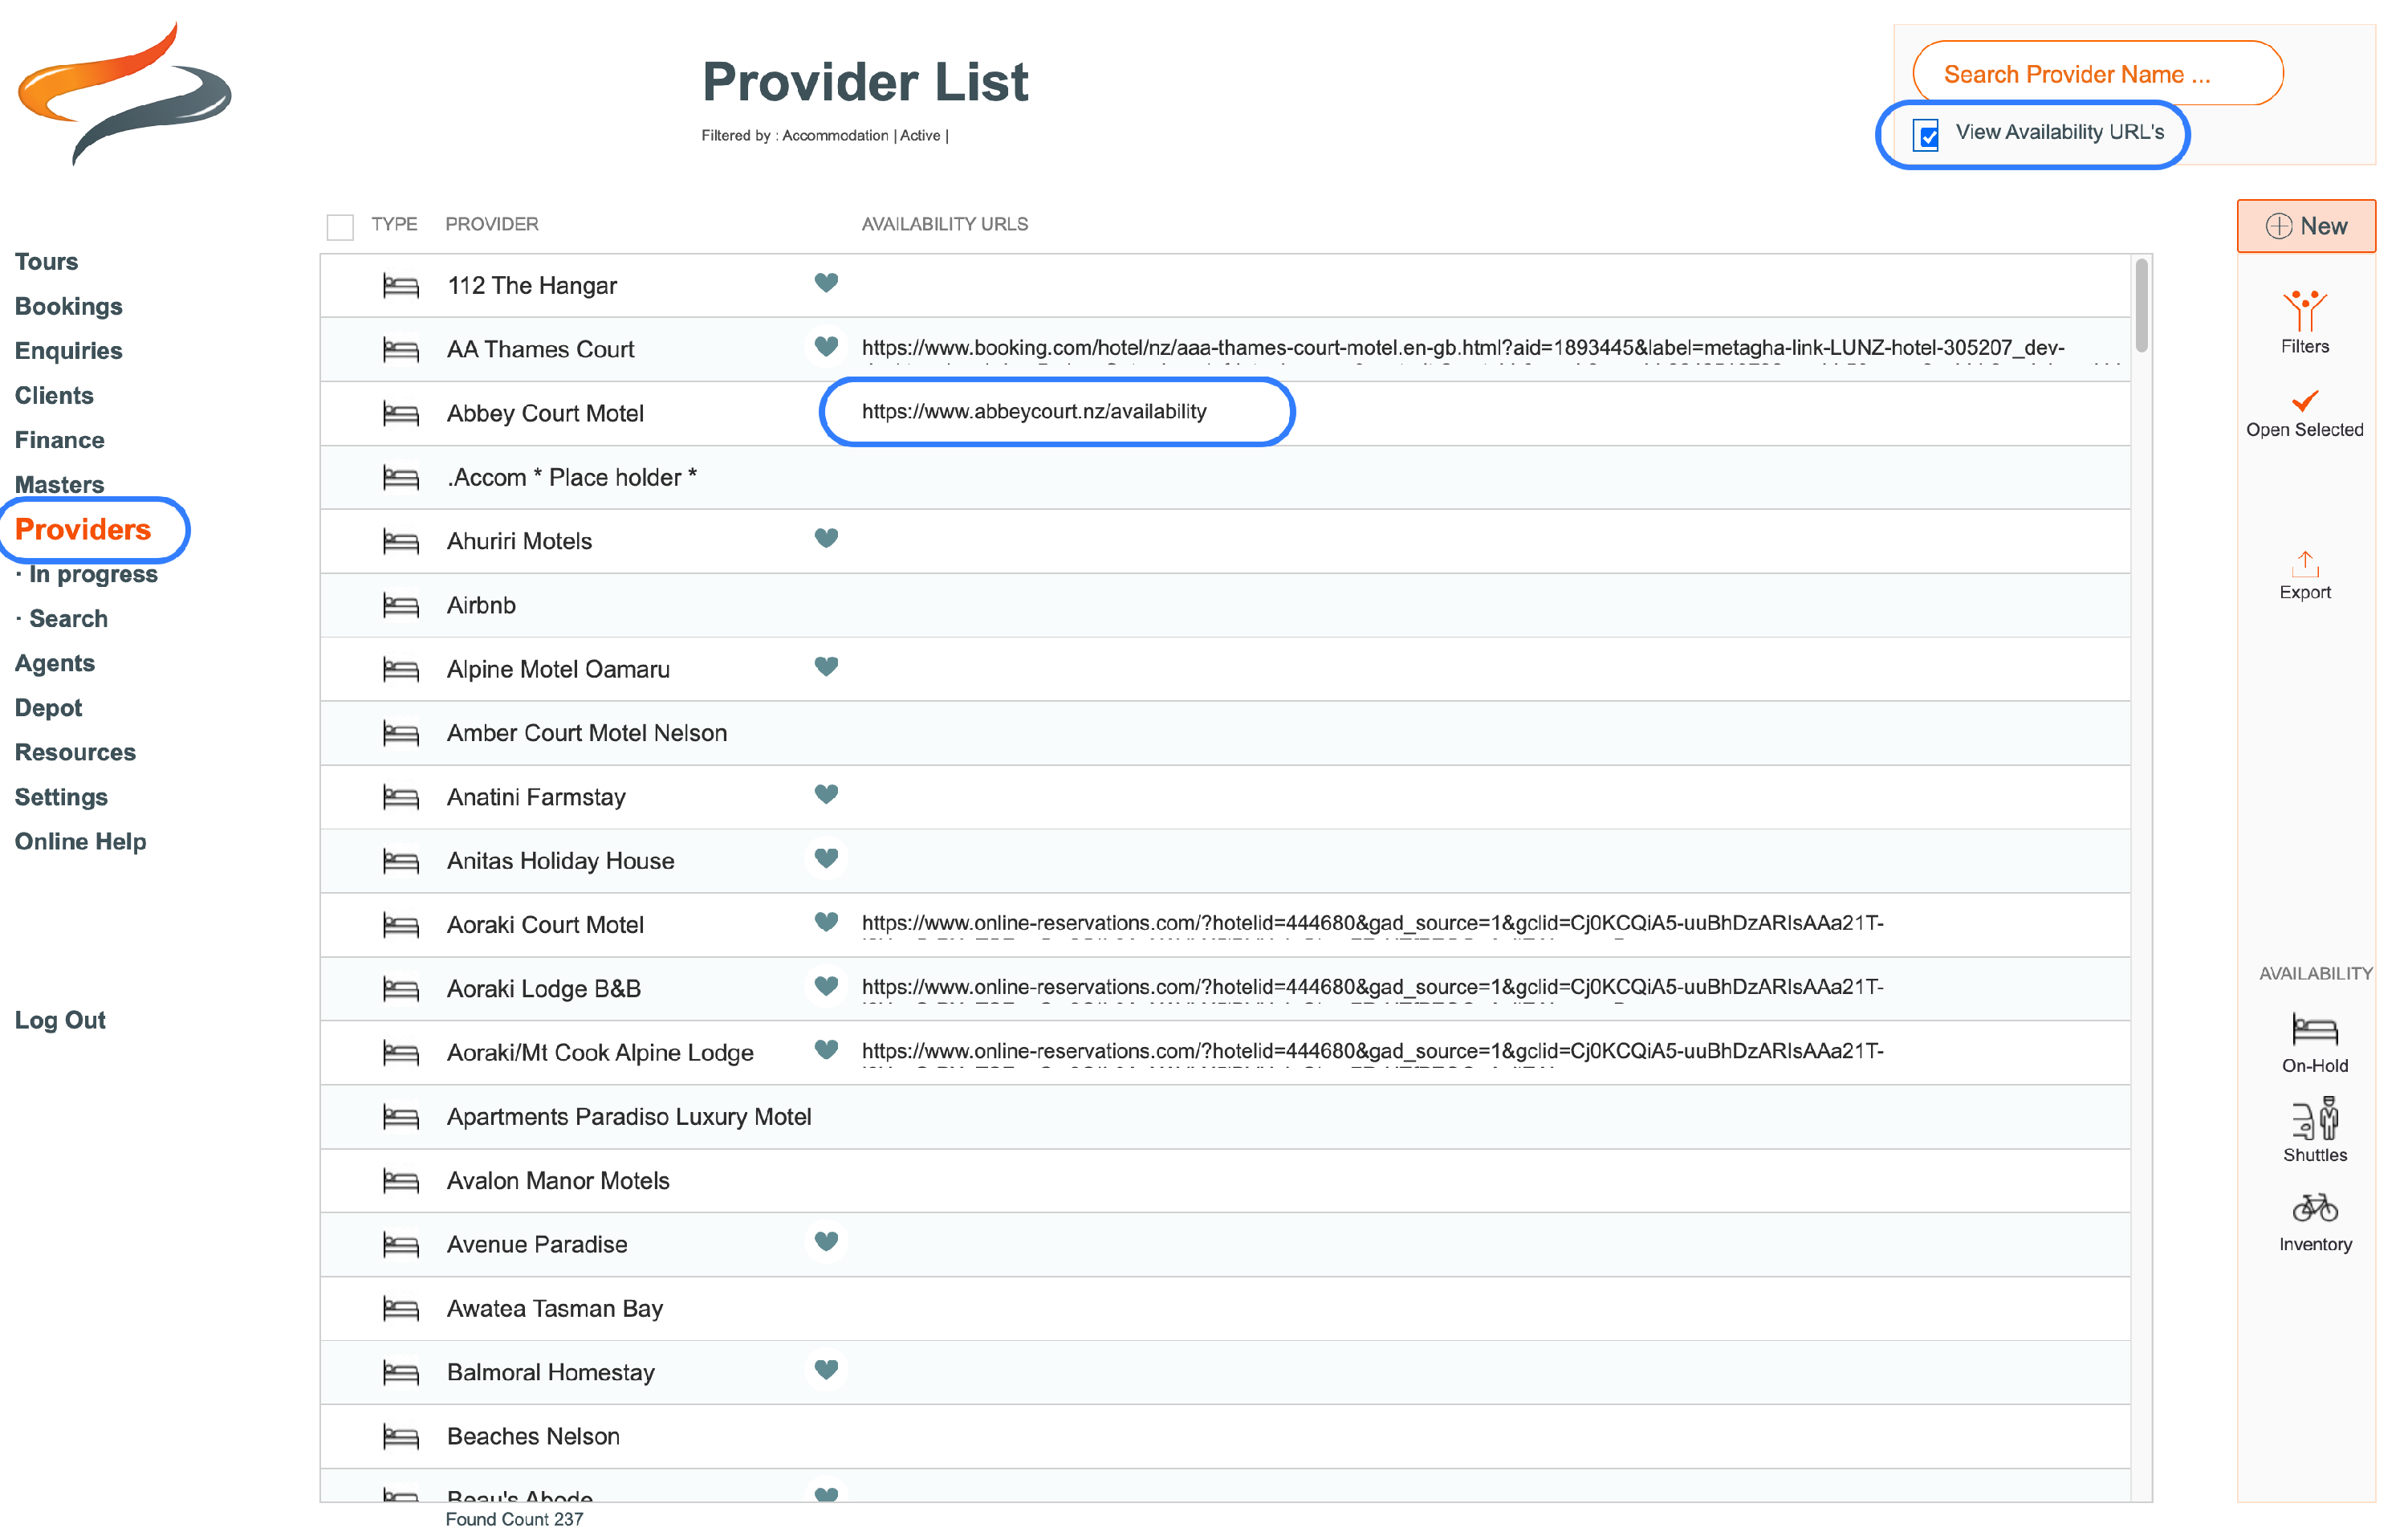2408x1536 pixels.
Task: Open Providers Search submenu item
Action: (x=68, y=619)
